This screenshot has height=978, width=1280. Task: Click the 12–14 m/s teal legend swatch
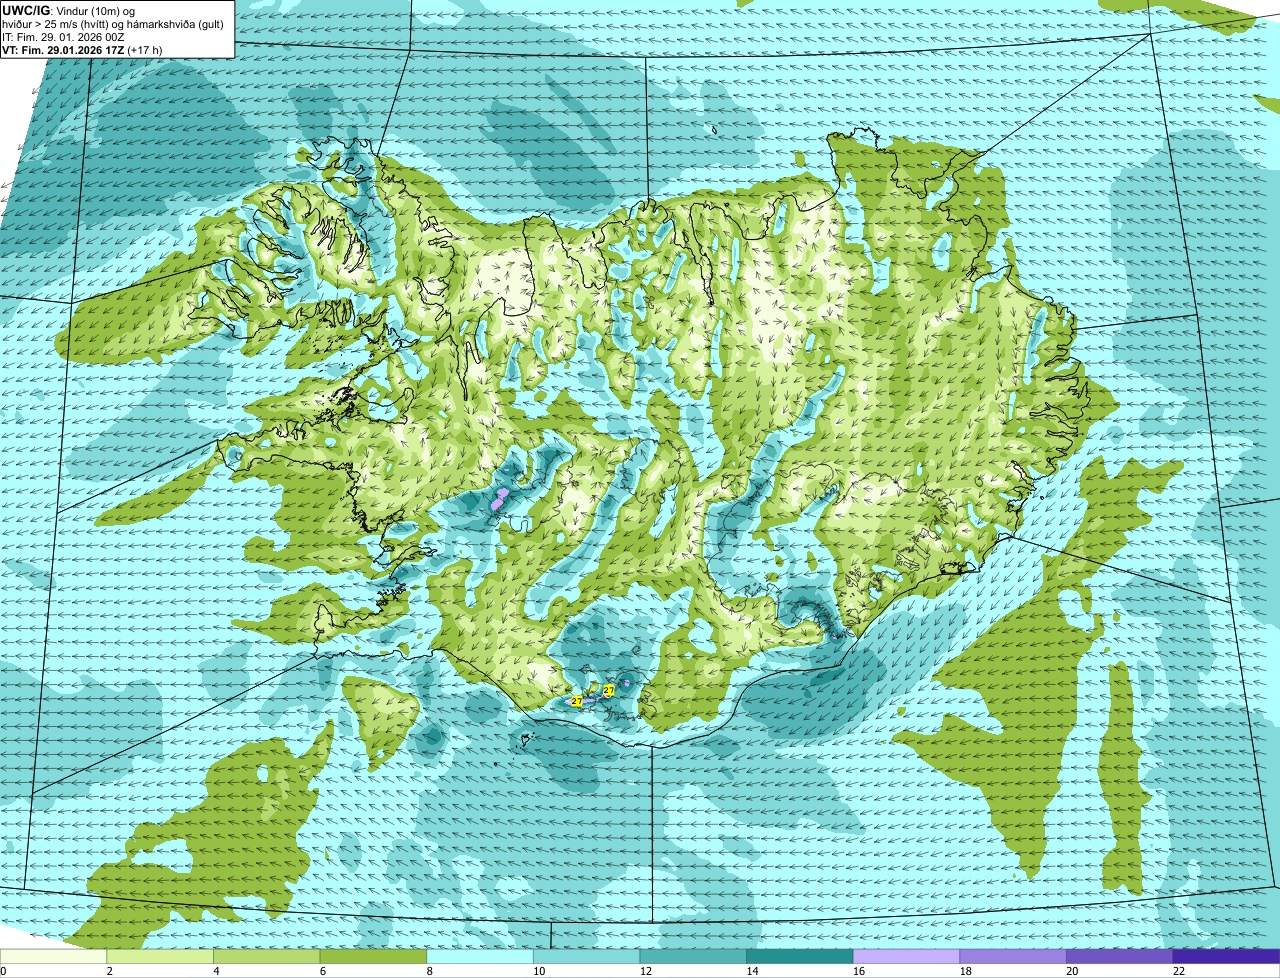point(693,957)
